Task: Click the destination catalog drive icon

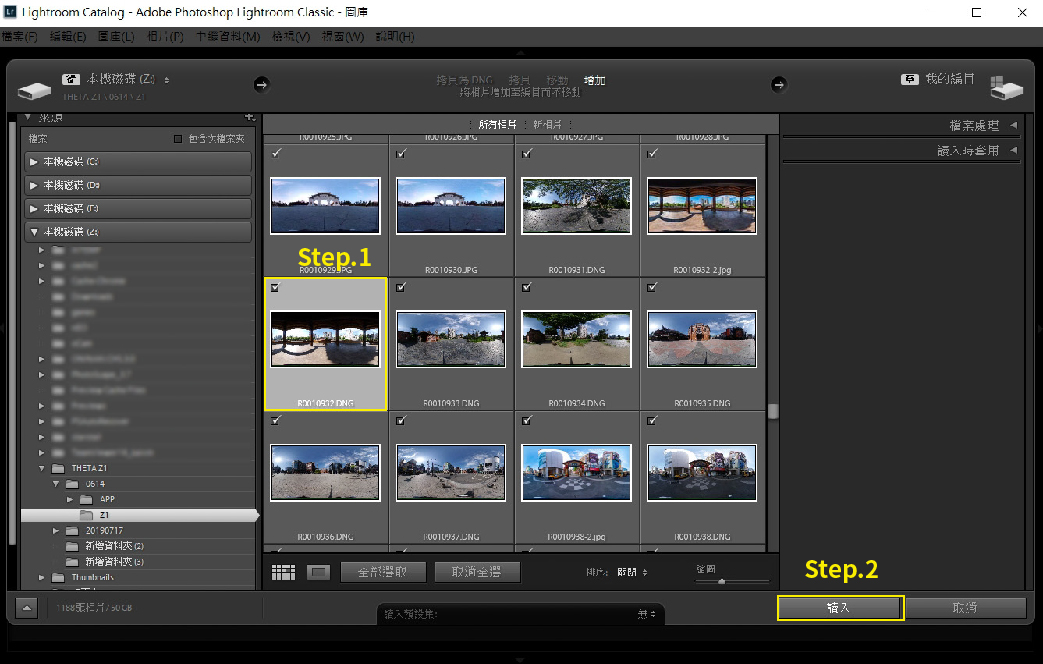Action: (x=1006, y=88)
